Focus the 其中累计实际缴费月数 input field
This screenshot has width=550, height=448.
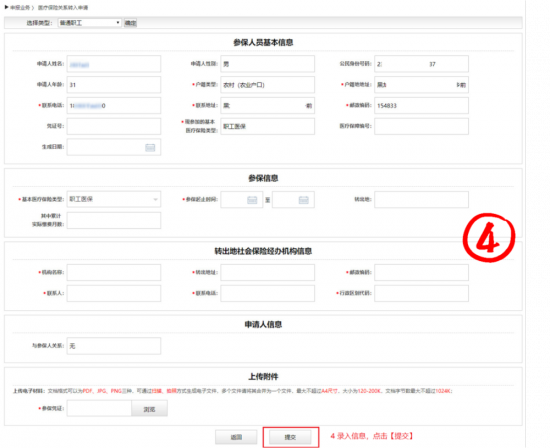tap(114, 220)
